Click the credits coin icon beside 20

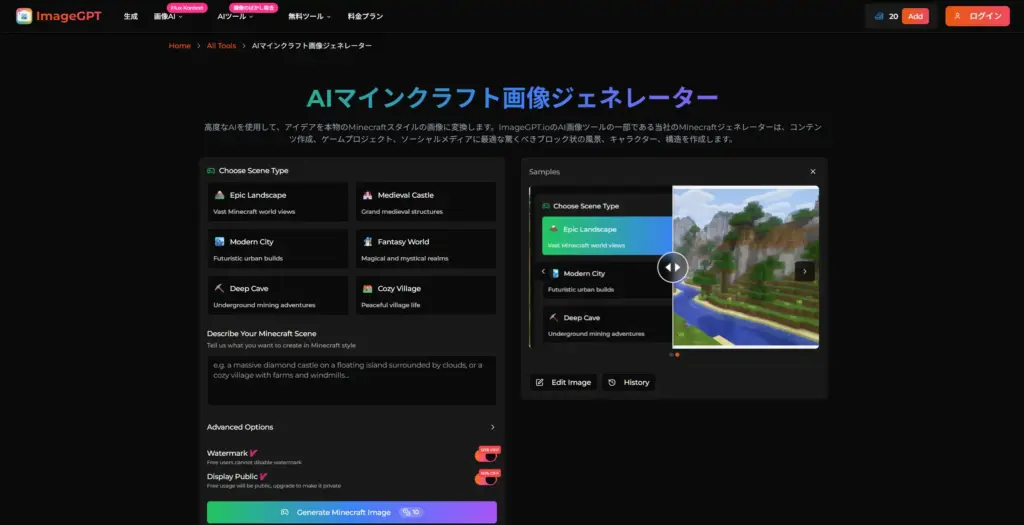879,16
